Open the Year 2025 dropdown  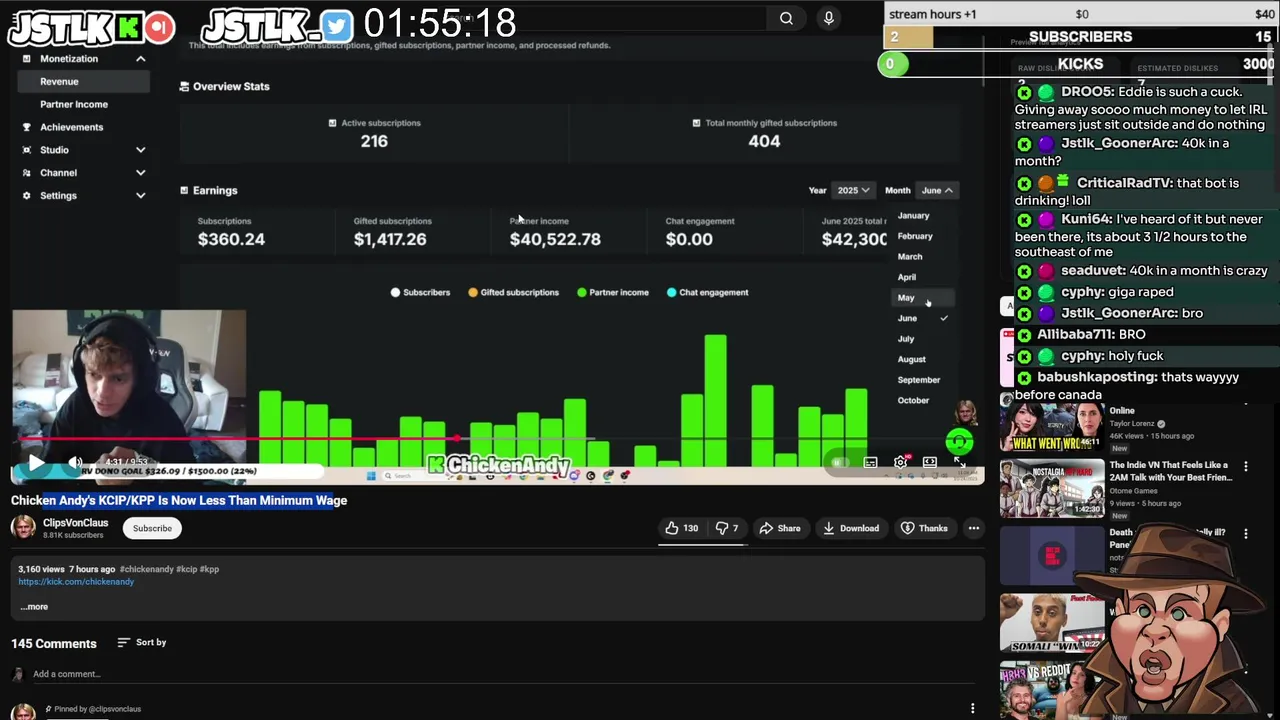(853, 190)
